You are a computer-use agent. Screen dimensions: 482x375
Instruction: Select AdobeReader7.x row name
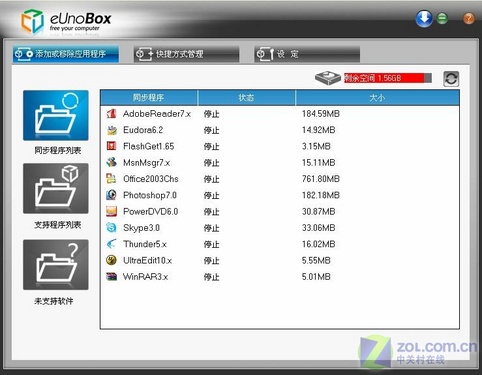157,114
